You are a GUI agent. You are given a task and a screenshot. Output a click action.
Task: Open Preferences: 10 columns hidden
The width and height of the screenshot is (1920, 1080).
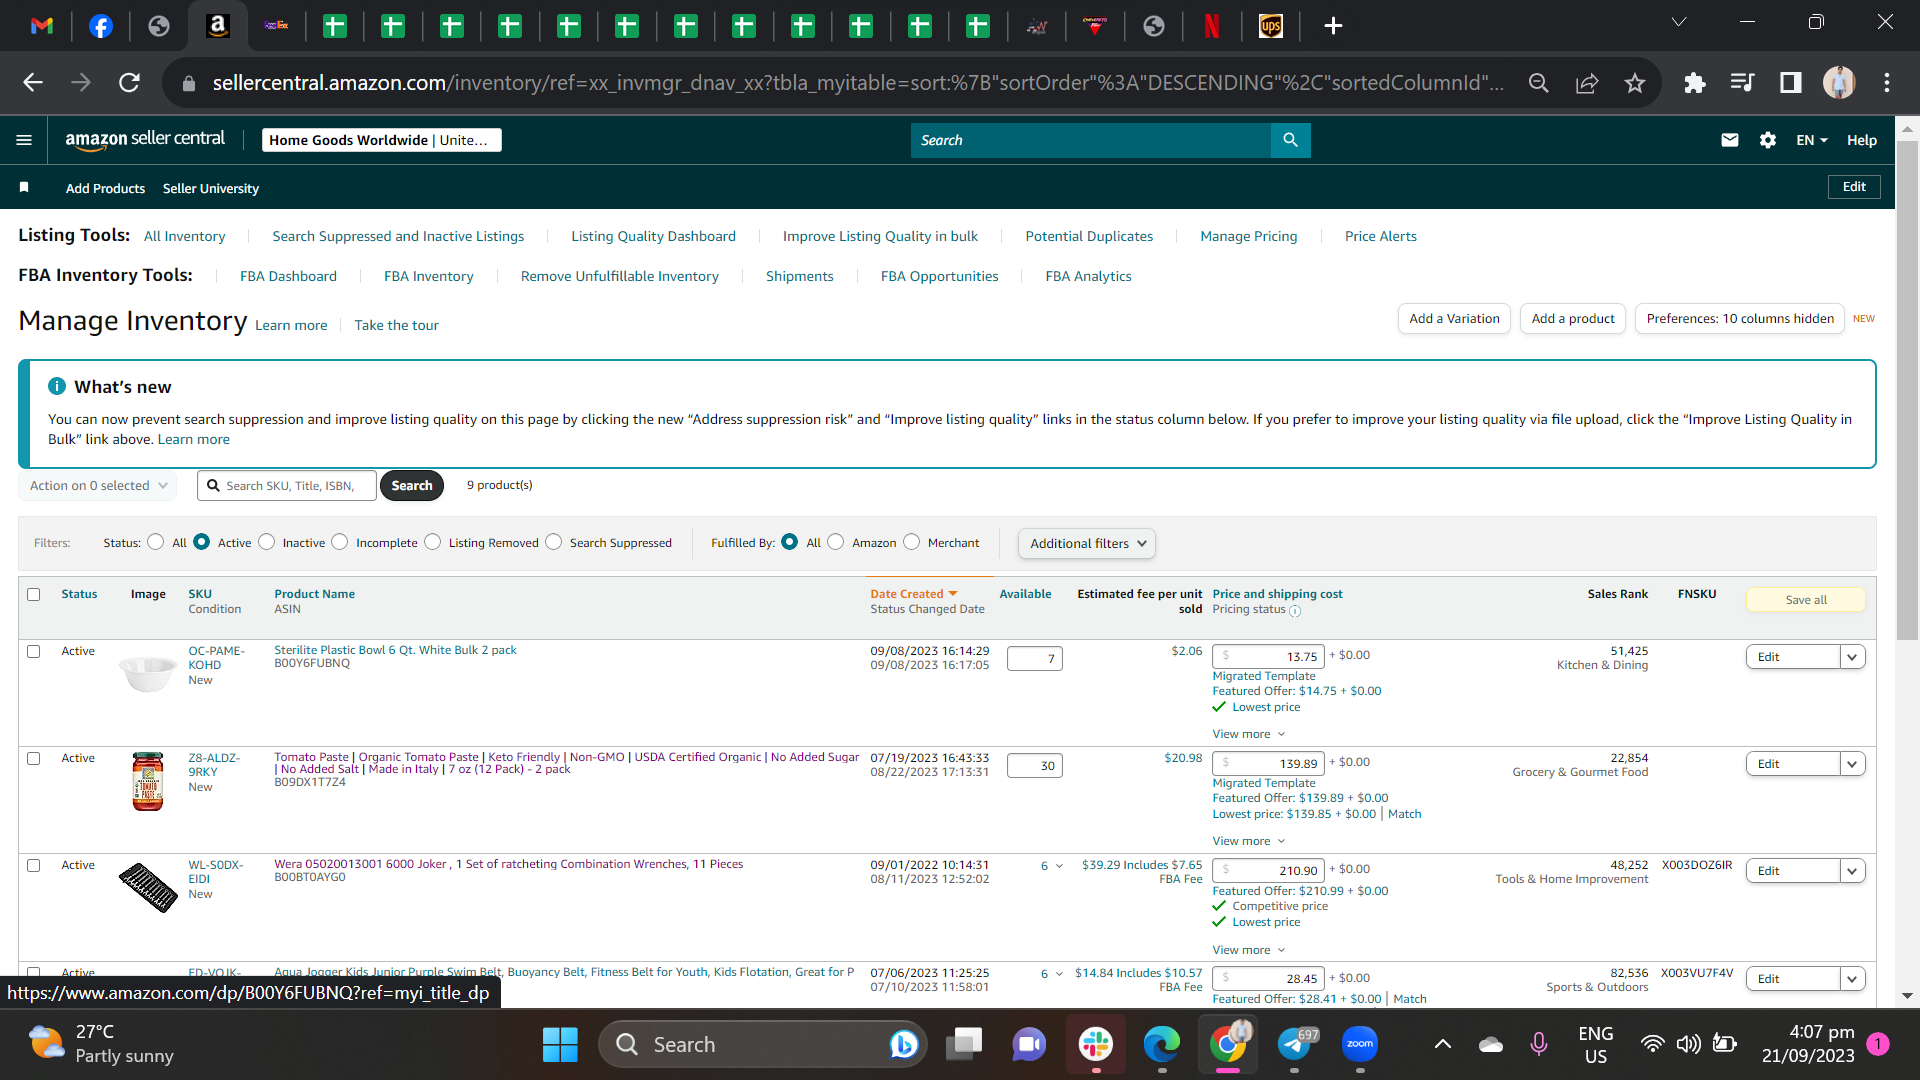tap(1740, 319)
